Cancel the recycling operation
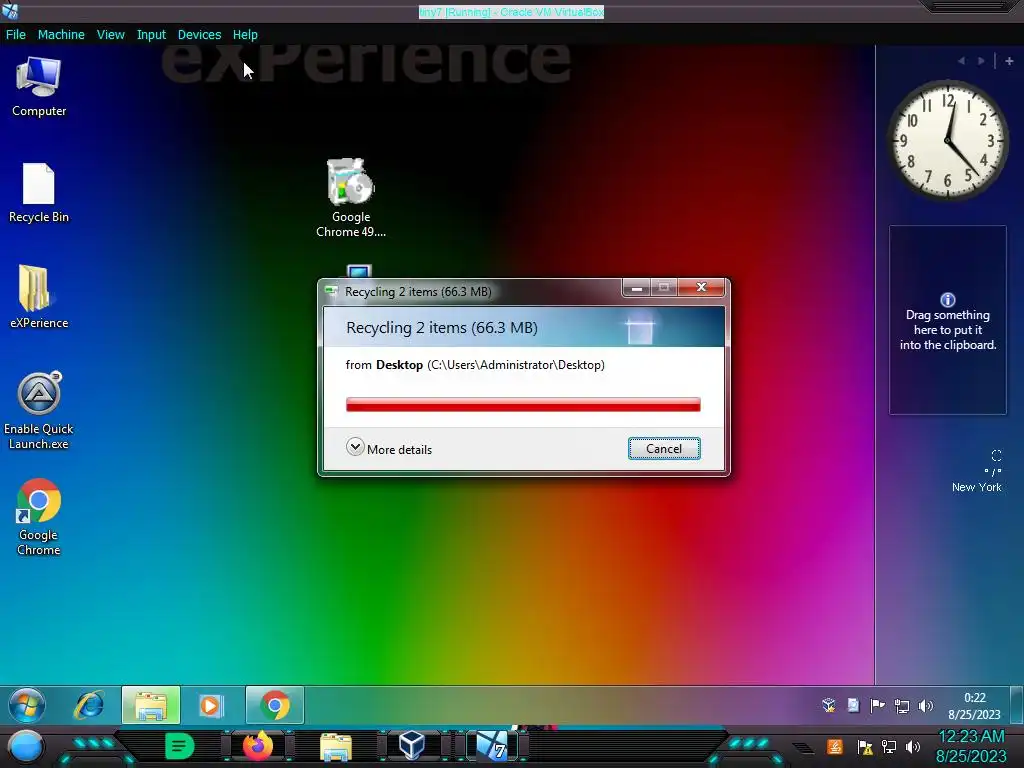1024x768 pixels. 664,449
